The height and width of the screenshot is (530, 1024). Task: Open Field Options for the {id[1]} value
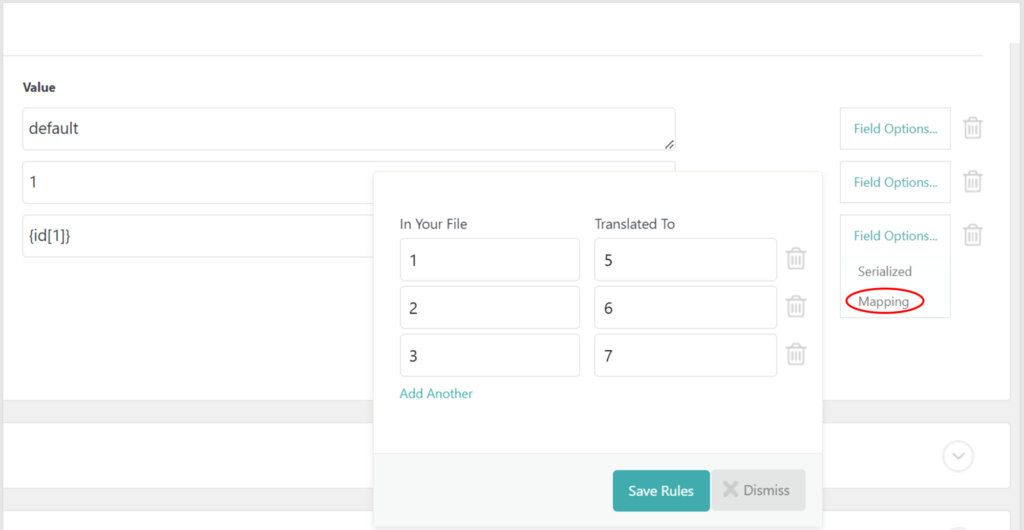895,236
